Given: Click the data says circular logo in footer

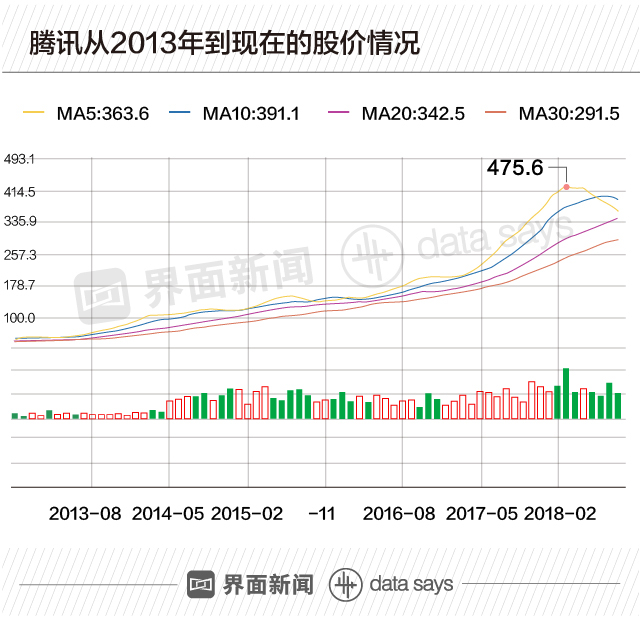Looking at the screenshot, I should tap(345, 585).
